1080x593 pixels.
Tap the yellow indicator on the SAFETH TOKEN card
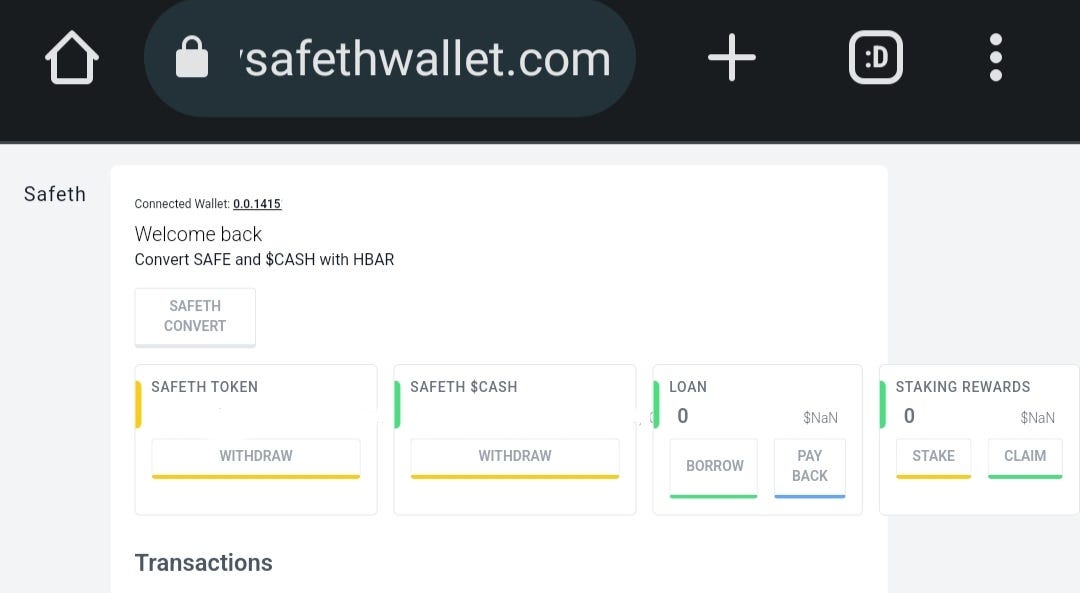(x=138, y=405)
